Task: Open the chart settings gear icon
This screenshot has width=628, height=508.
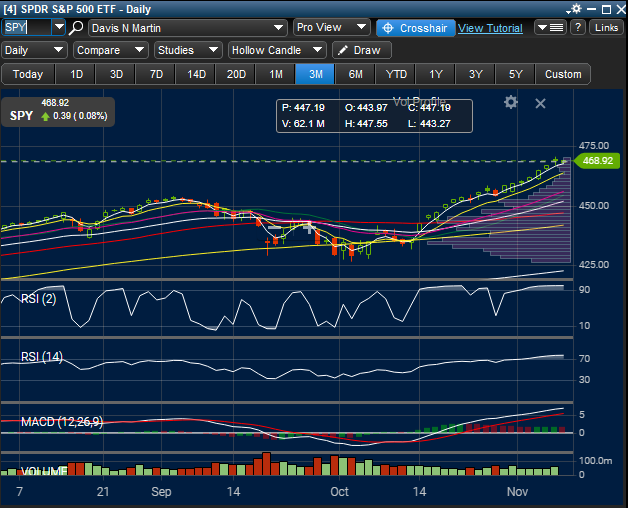Action: point(511,103)
